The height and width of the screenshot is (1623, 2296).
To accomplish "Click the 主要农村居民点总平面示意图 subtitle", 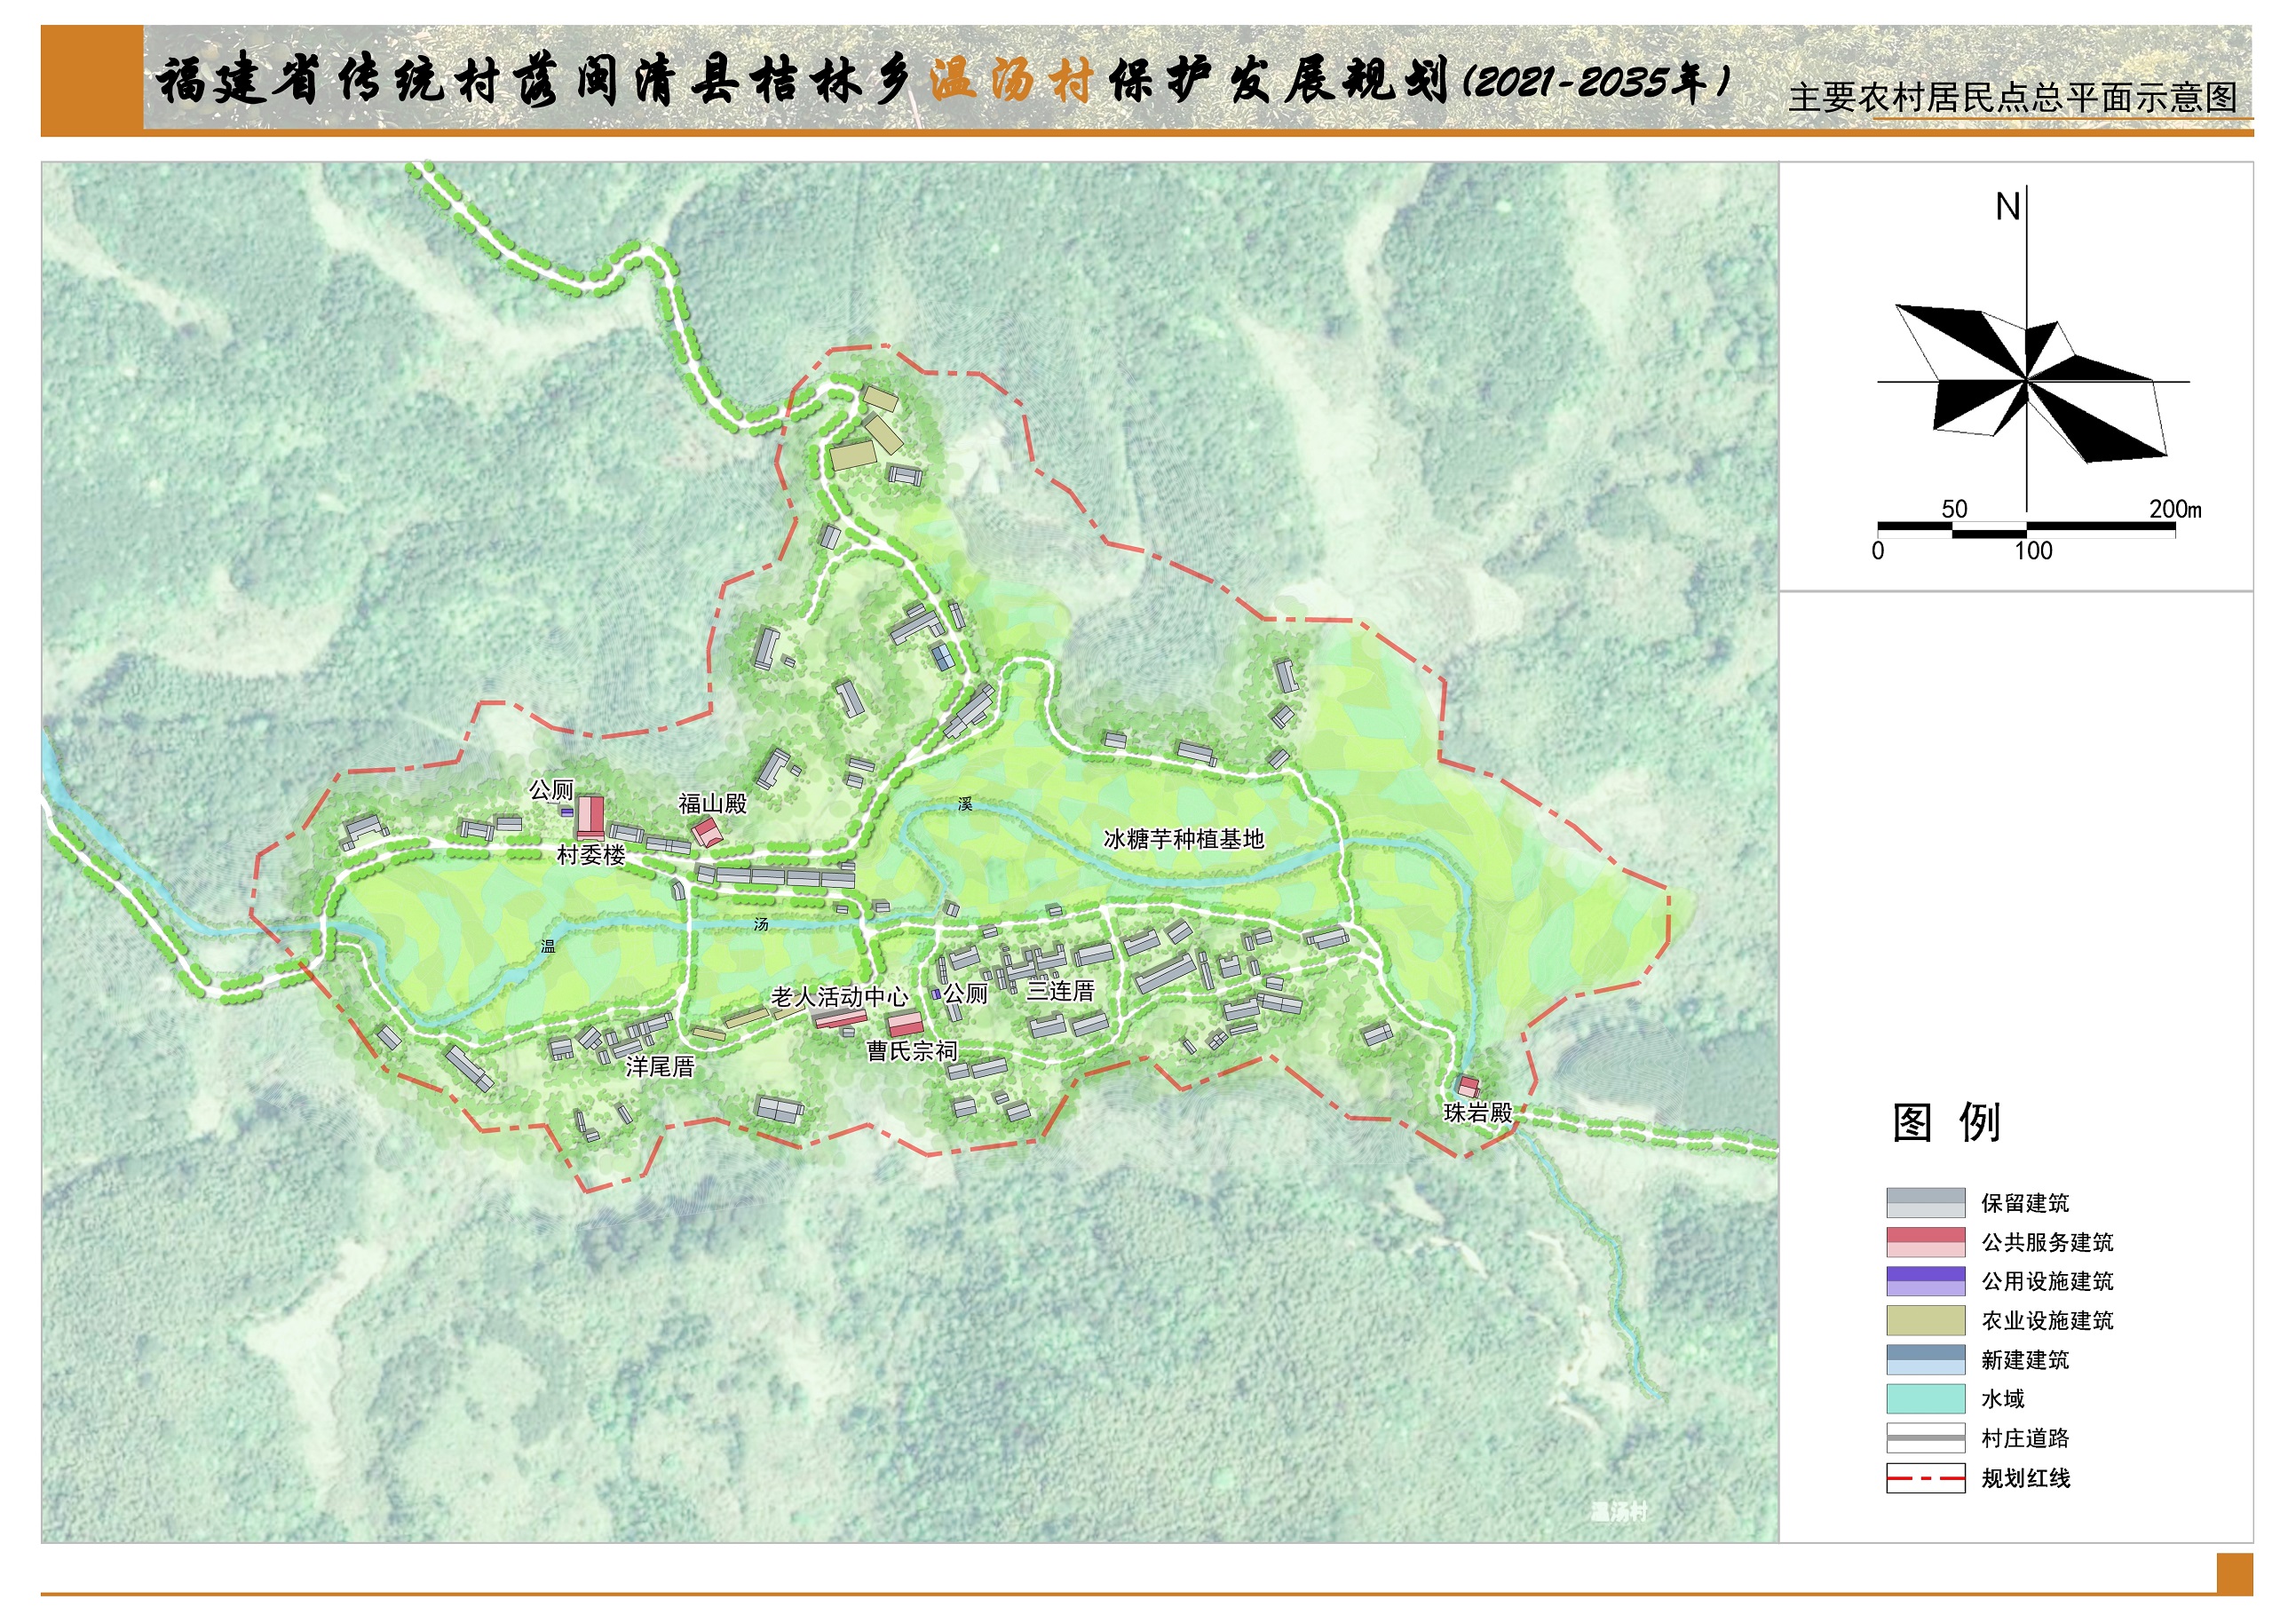I will 2012,97.
